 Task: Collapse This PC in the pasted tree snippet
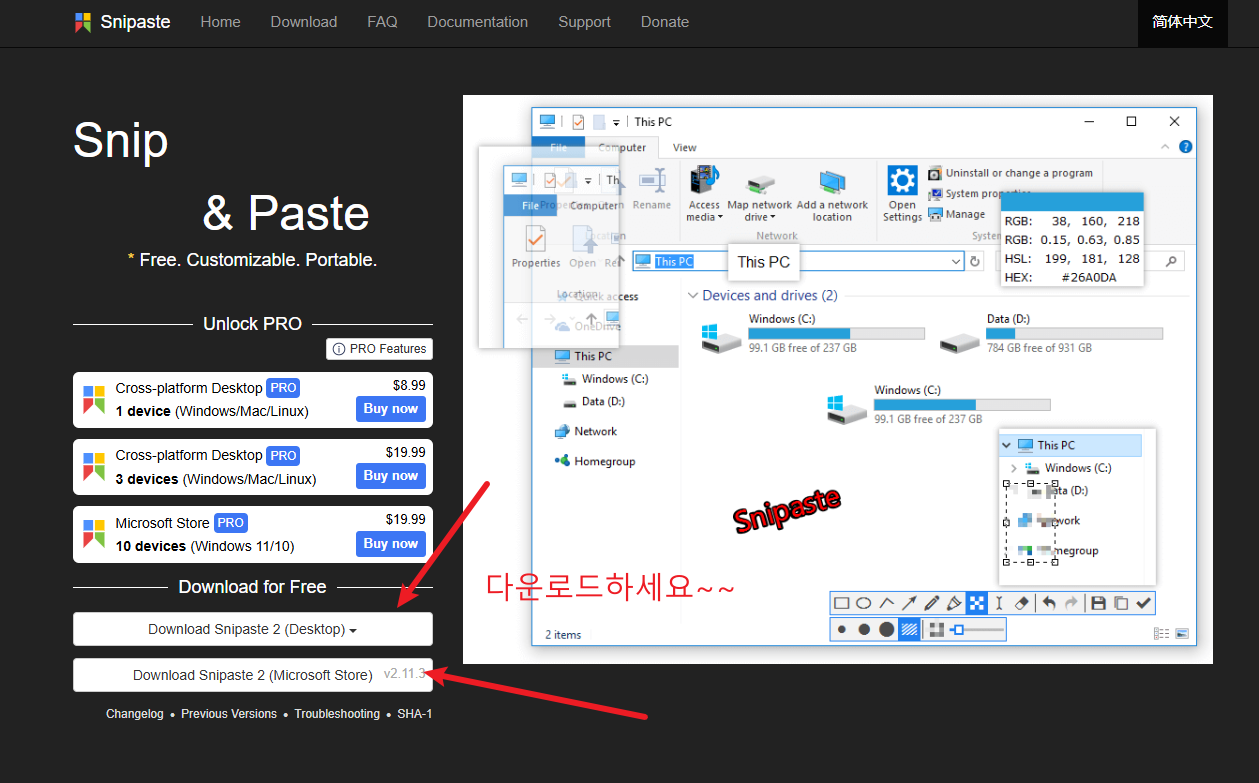point(1008,445)
